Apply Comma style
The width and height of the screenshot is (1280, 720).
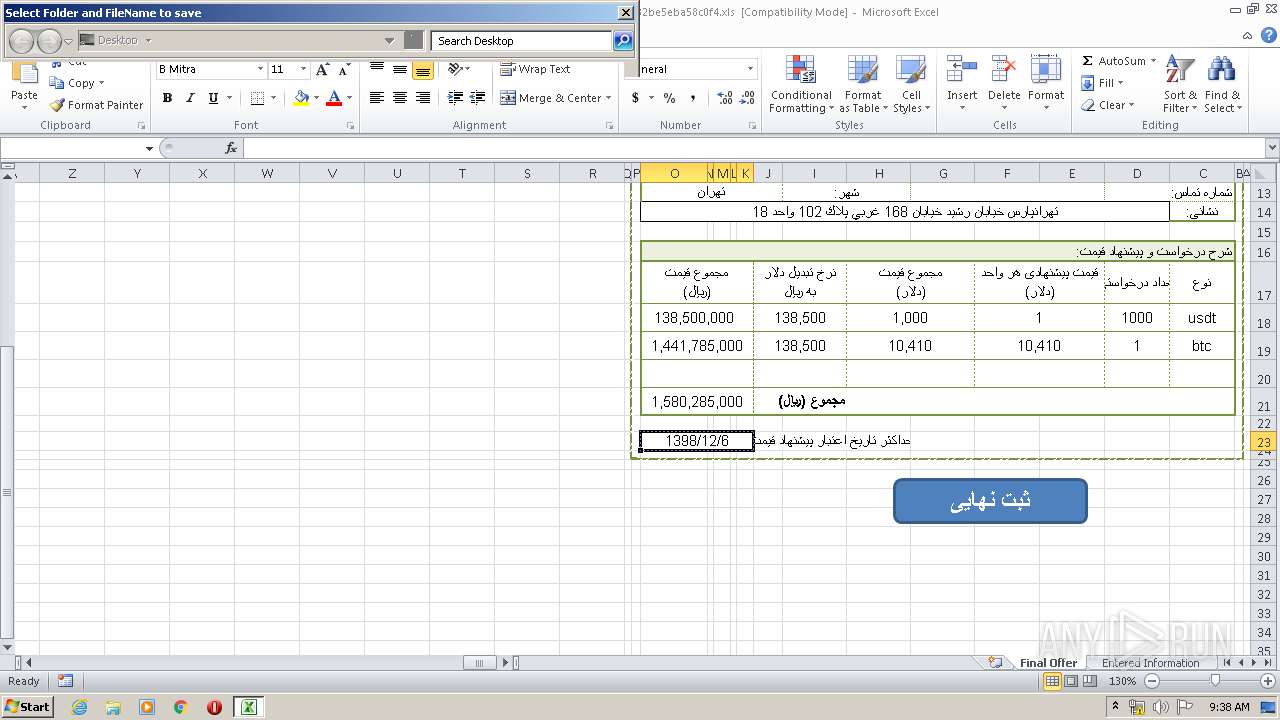(x=693, y=98)
